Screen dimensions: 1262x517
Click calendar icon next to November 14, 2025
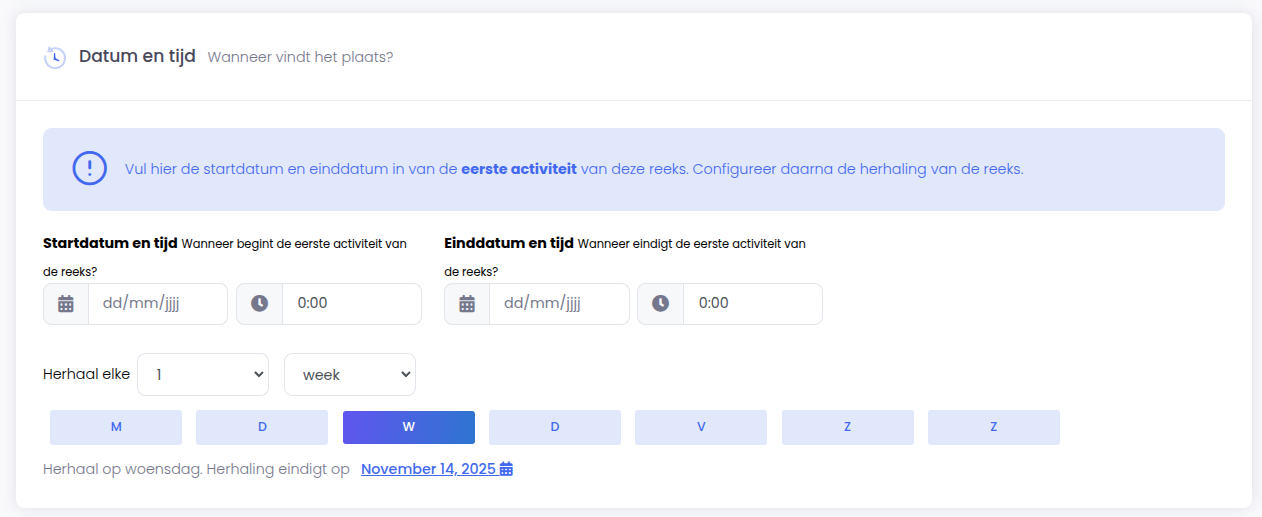pyautogui.click(x=506, y=469)
